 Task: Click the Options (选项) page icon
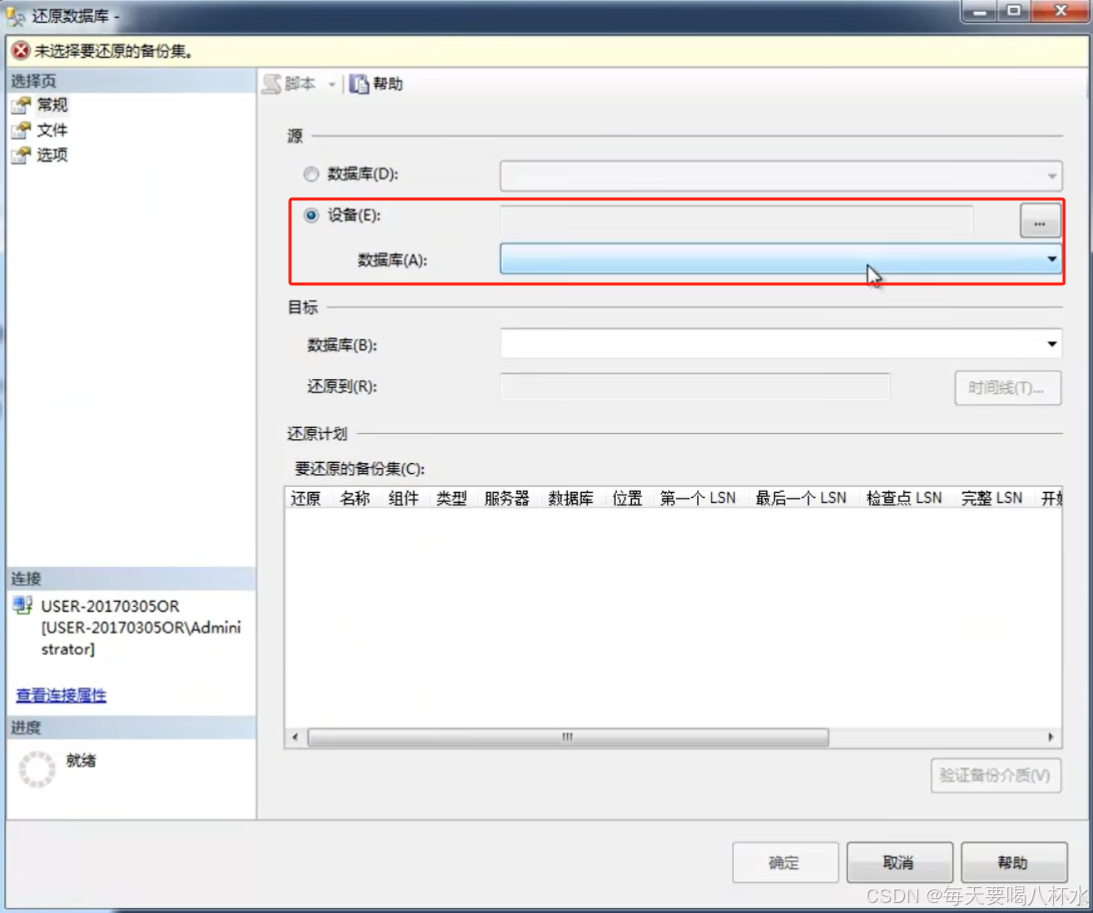pyautogui.click(x=21, y=155)
